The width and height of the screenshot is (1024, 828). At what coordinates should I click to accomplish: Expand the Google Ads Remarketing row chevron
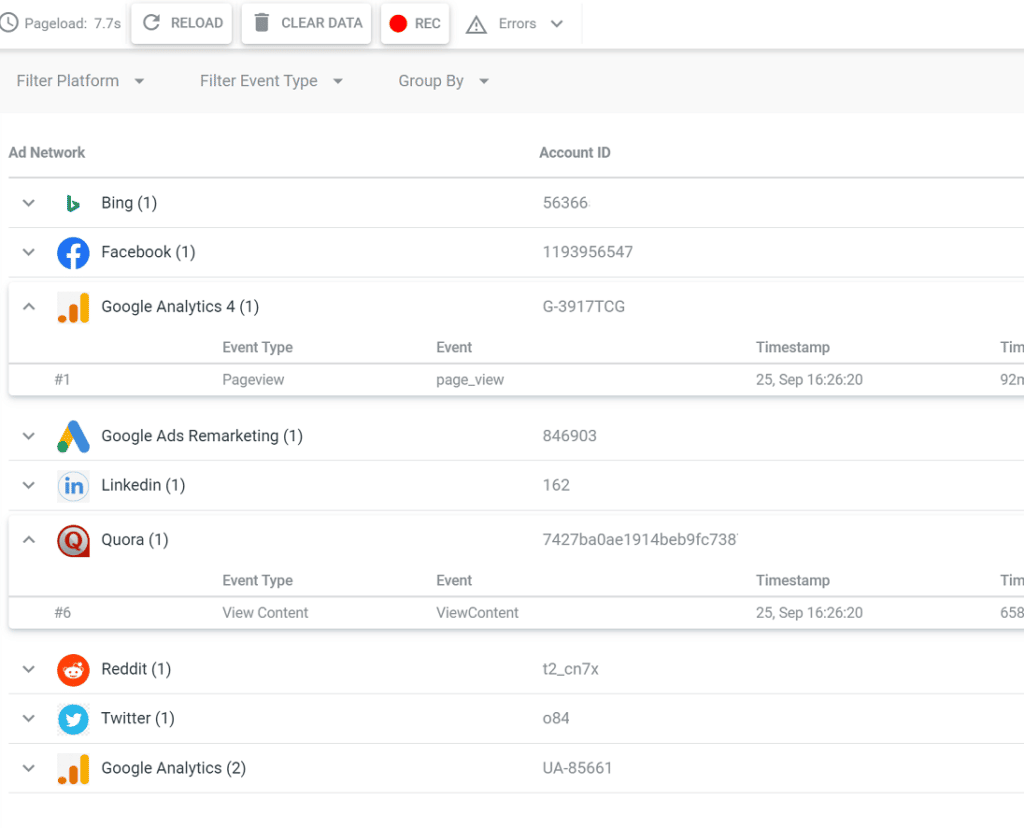tap(29, 436)
